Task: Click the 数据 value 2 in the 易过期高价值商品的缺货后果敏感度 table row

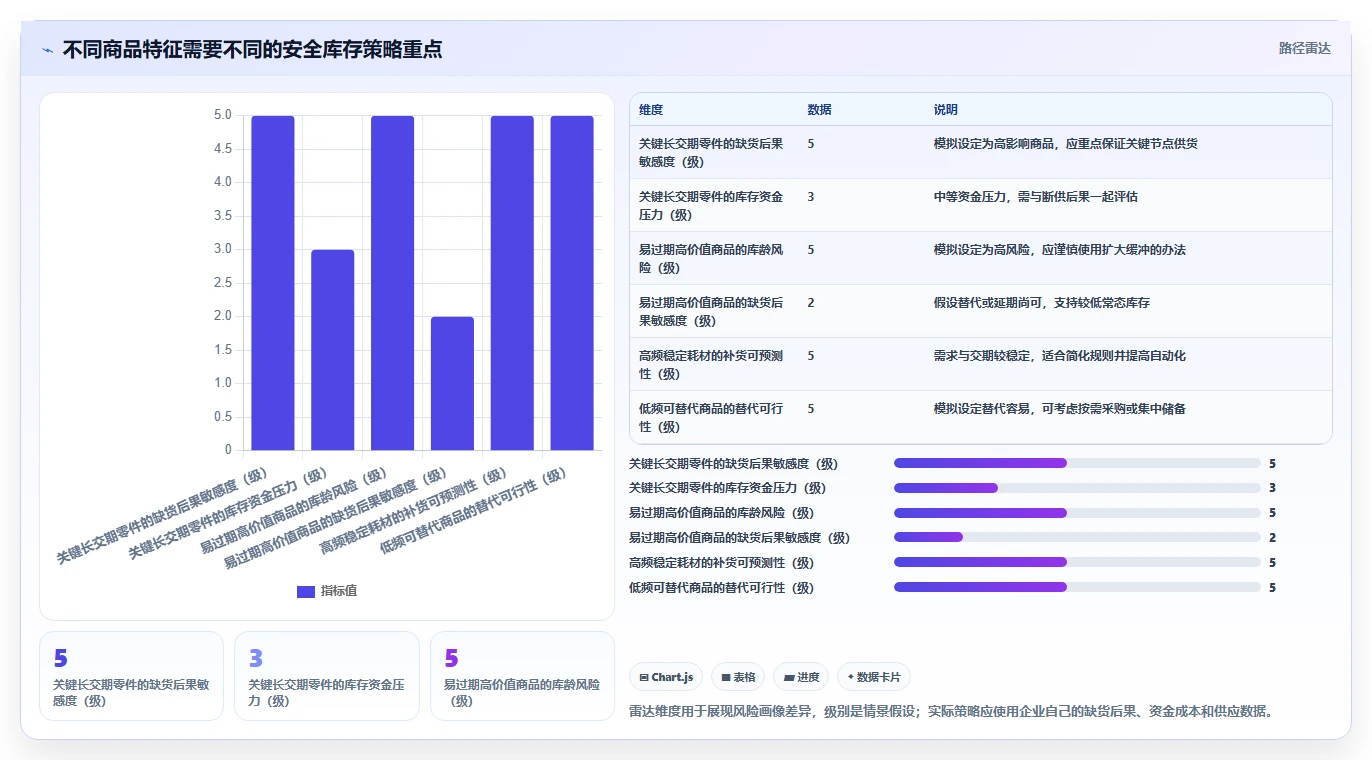Action: 810,303
